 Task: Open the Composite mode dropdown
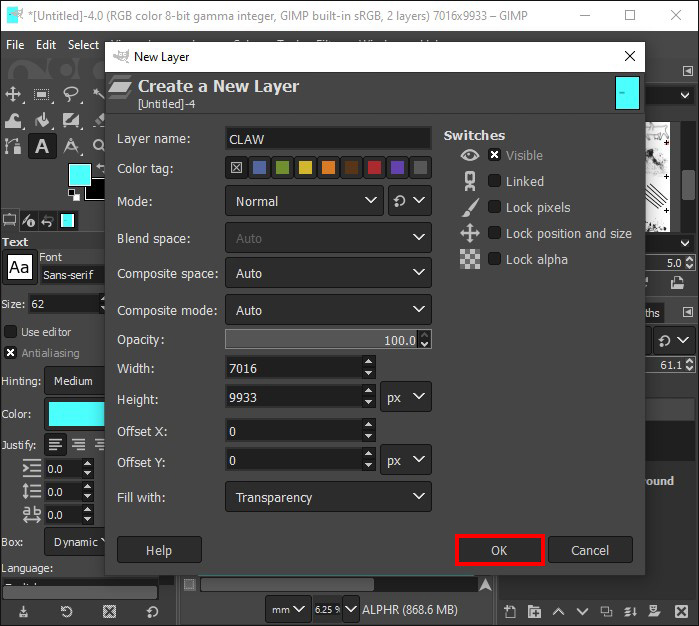(329, 309)
